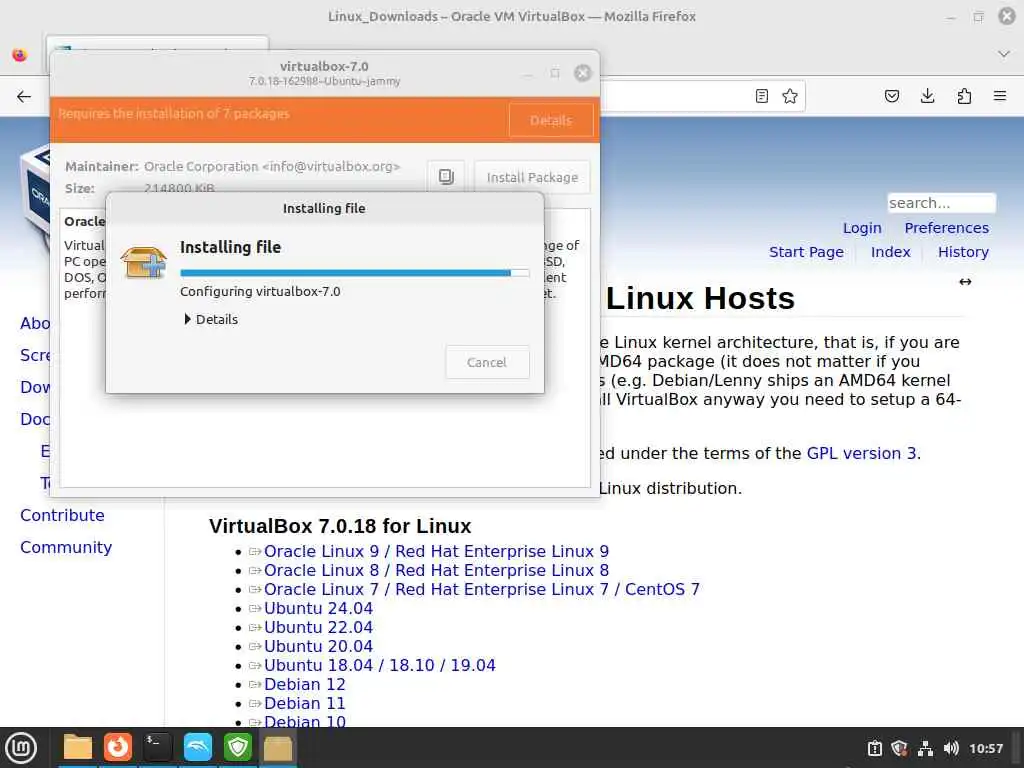Open the Files folder in taskbar
This screenshot has width=1024, height=768.
coord(78,748)
